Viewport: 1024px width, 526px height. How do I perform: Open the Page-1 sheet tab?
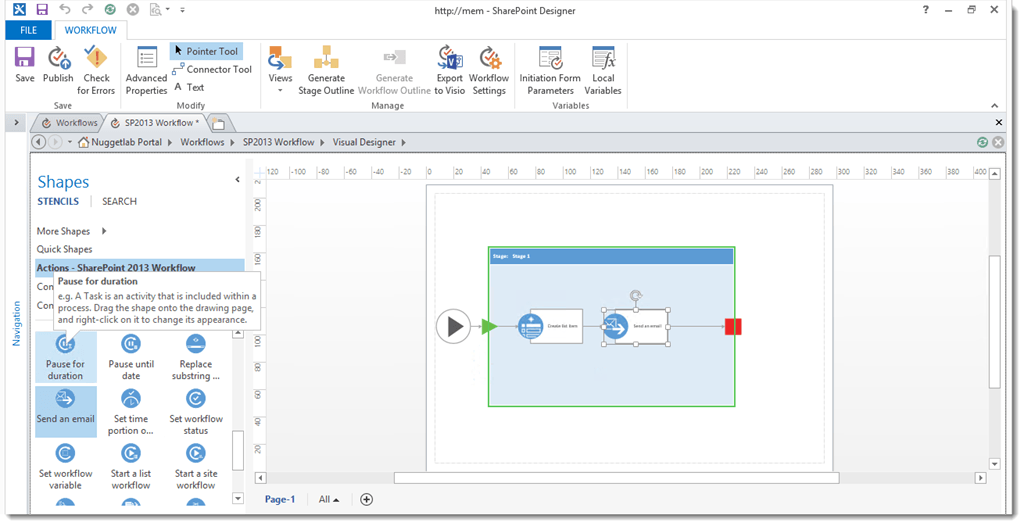tap(280, 499)
